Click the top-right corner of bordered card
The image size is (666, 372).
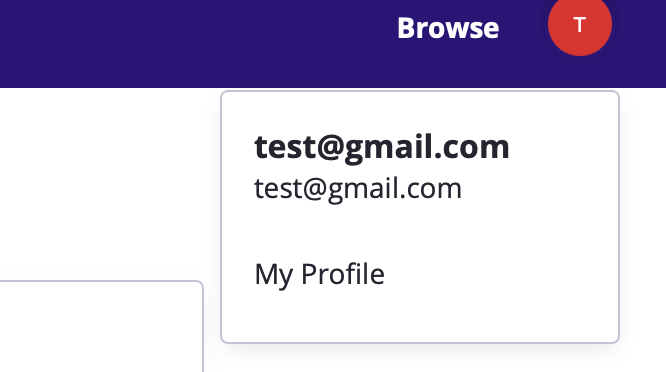coord(200,284)
